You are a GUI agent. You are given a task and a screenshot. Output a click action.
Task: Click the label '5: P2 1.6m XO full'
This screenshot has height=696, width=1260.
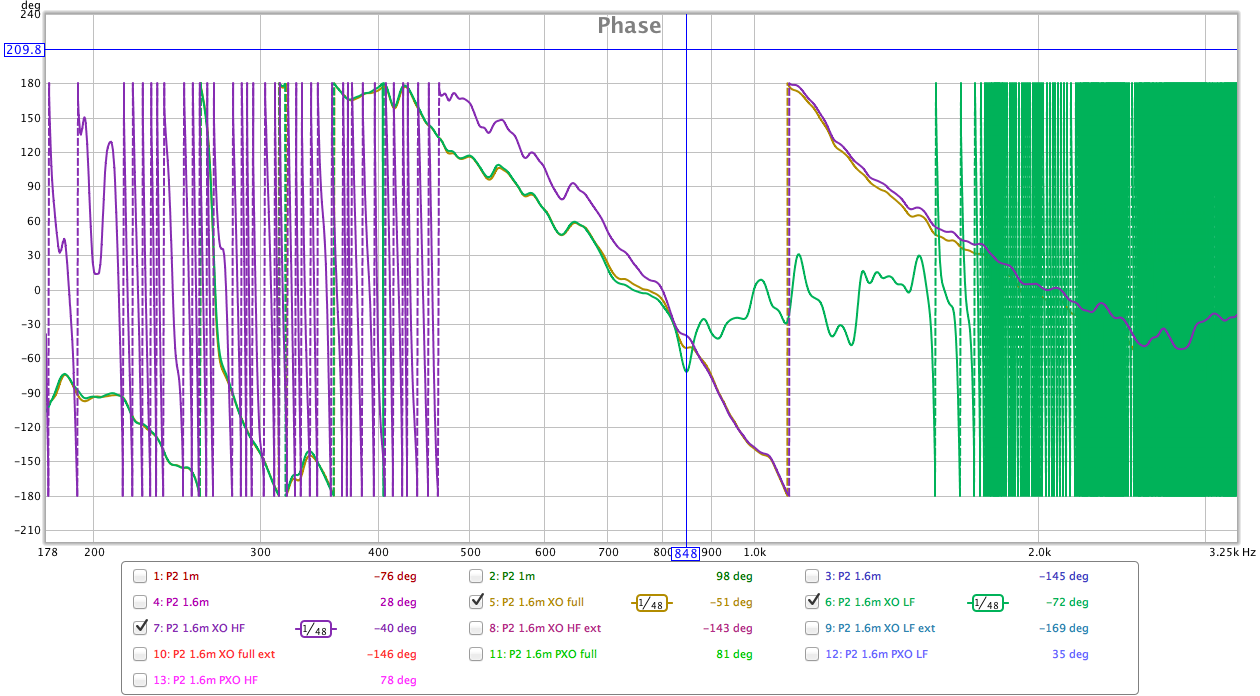[x=536, y=602]
